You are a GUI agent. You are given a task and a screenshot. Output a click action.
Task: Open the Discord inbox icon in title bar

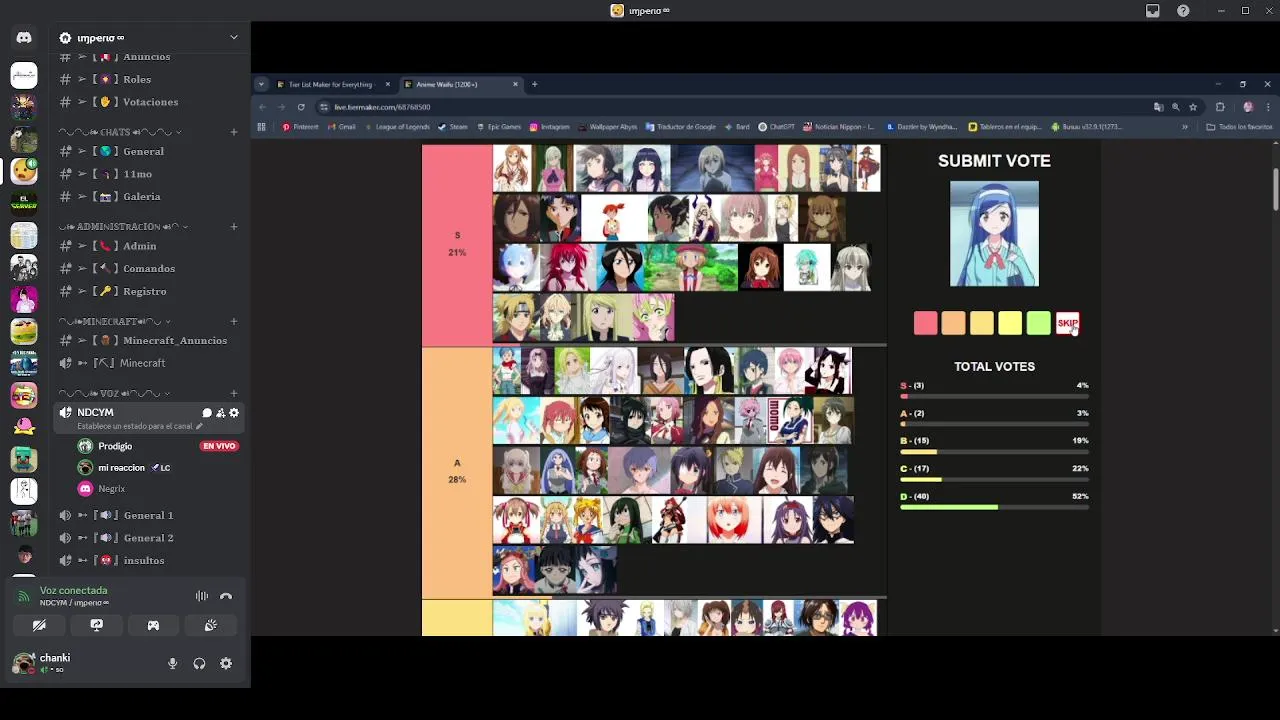point(1153,11)
